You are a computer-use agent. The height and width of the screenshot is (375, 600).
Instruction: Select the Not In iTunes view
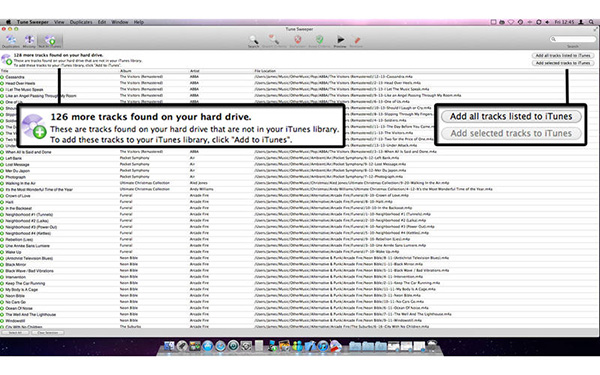50,41
